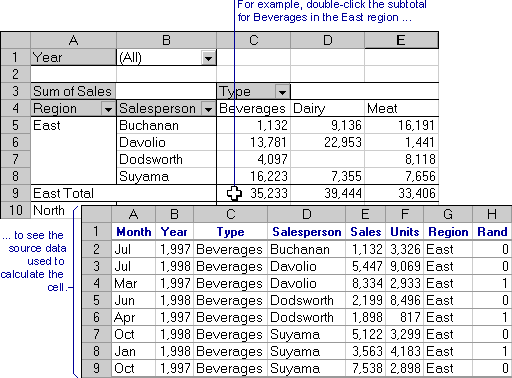The image size is (512, 378).
Task: Click the East Total Beverages value 35,233
Action: [x=253, y=193]
